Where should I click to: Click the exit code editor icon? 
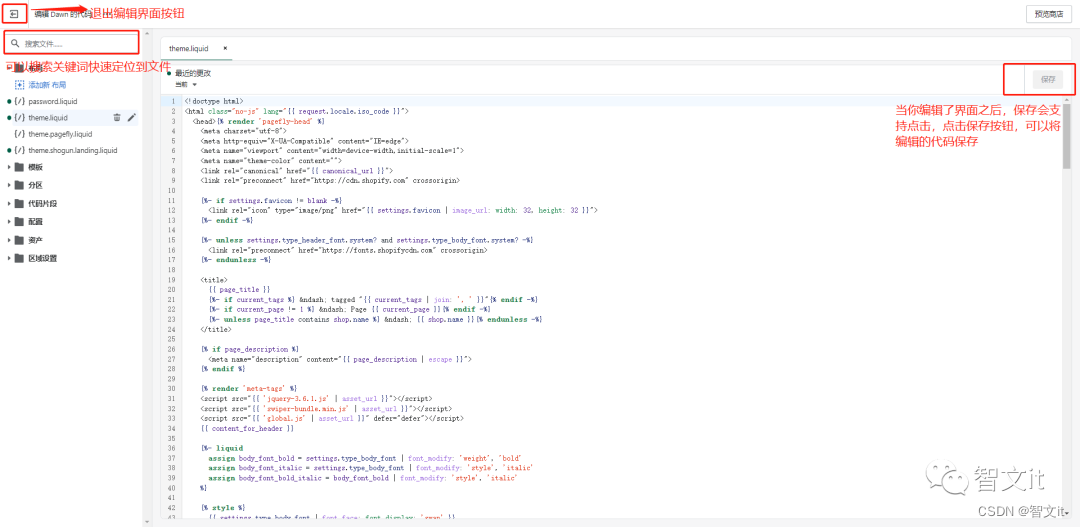(x=14, y=13)
